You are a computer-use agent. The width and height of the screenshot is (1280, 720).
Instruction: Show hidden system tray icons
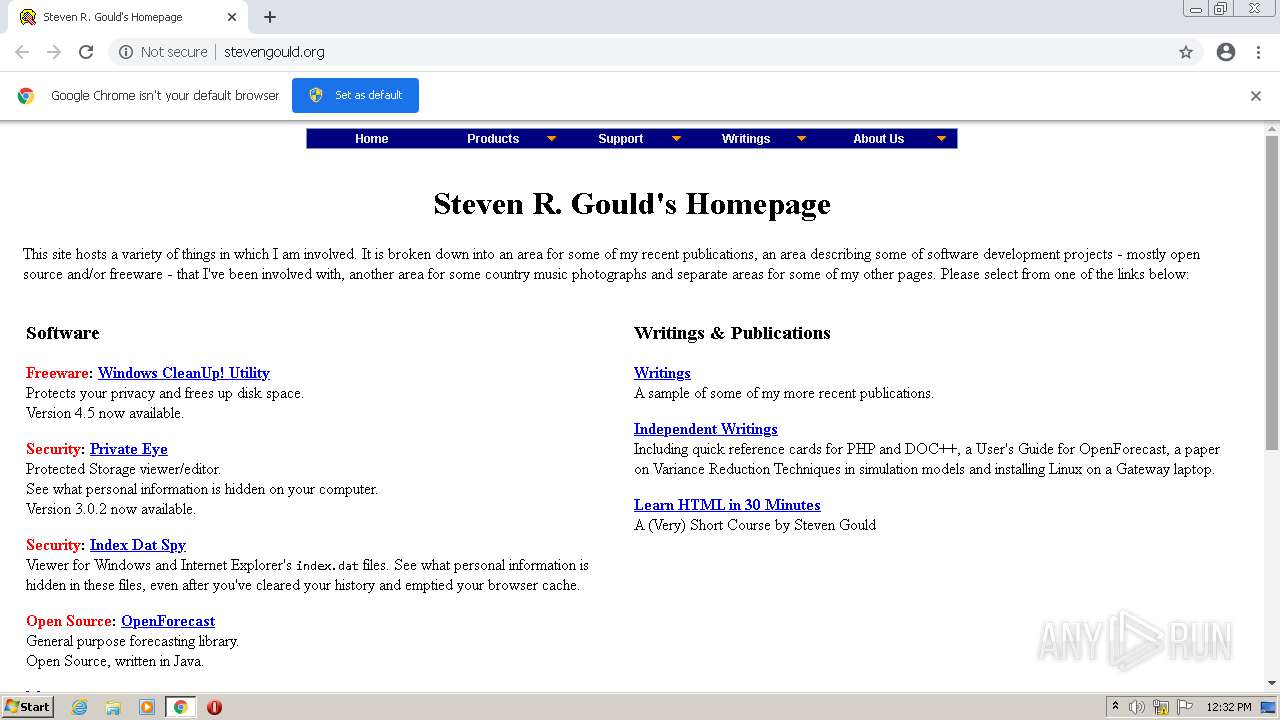pos(1115,707)
